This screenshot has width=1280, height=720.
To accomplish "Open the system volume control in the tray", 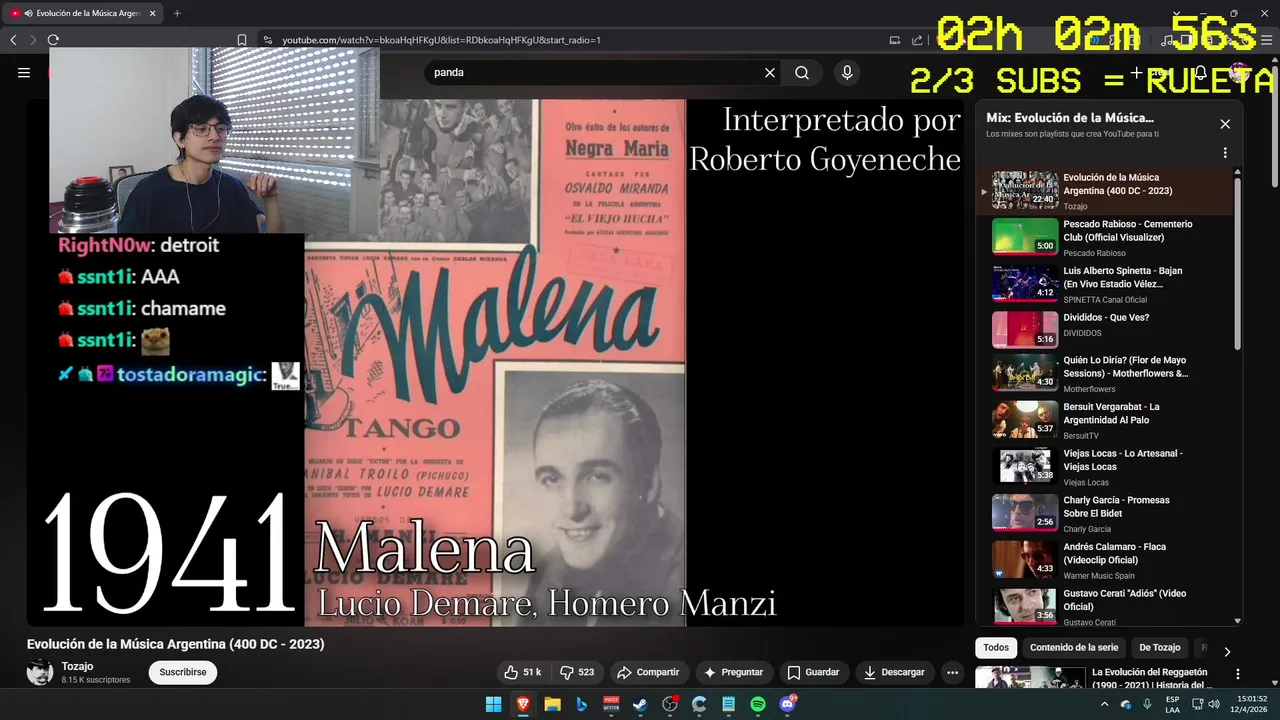I will pyautogui.click(x=1214, y=704).
